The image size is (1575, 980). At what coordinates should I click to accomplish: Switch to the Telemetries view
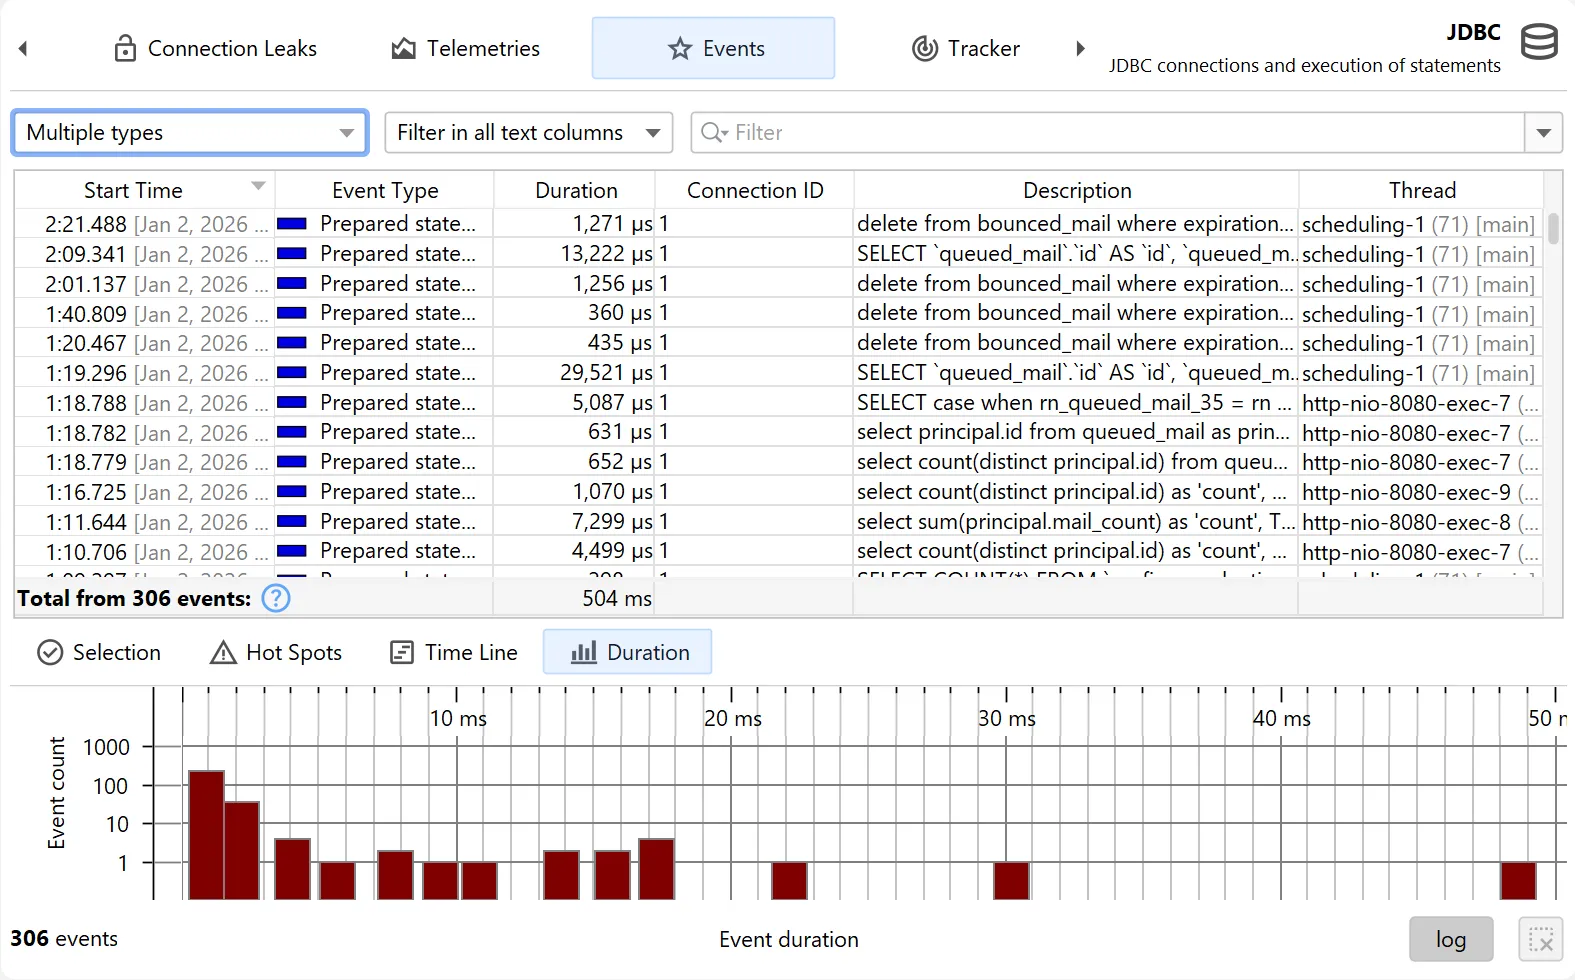click(x=465, y=48)
